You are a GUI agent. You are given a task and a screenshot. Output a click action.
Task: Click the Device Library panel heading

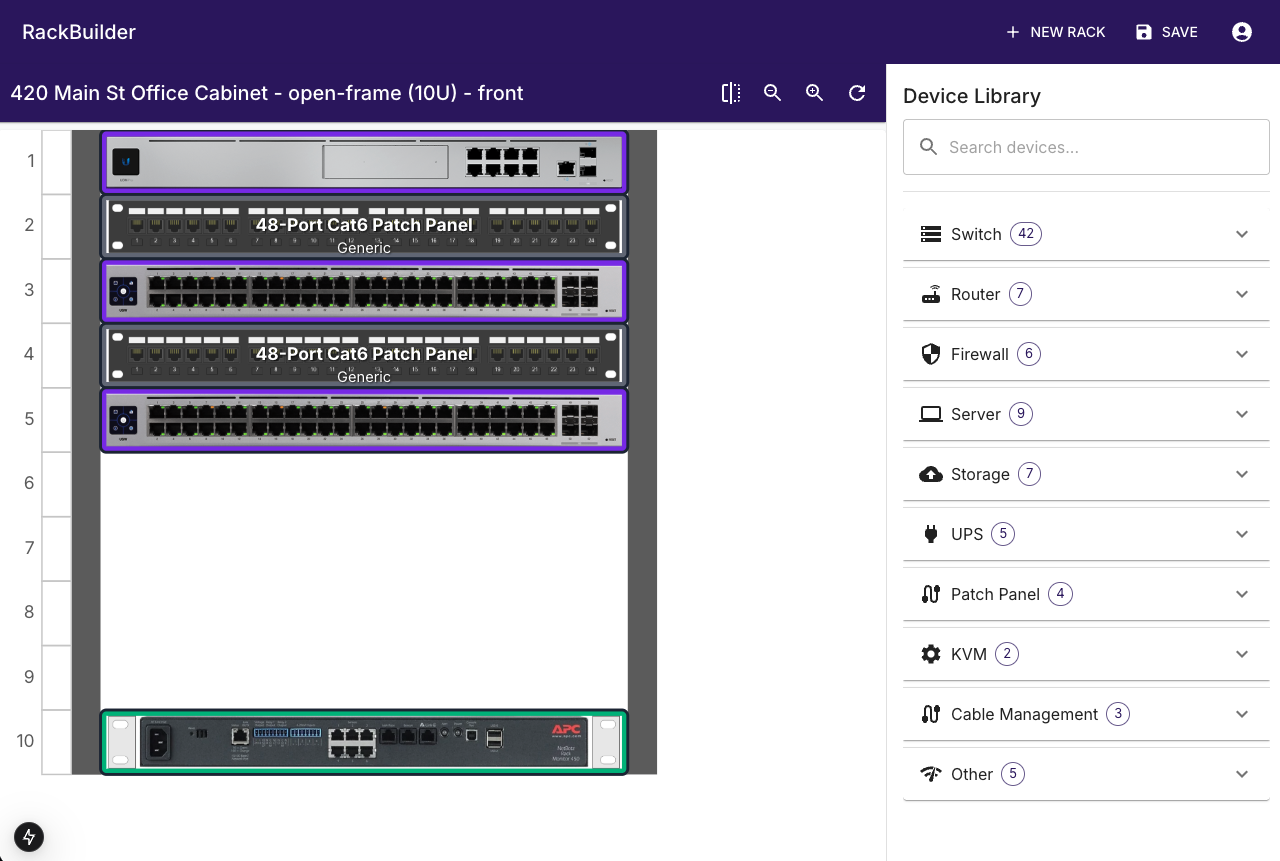971,96
